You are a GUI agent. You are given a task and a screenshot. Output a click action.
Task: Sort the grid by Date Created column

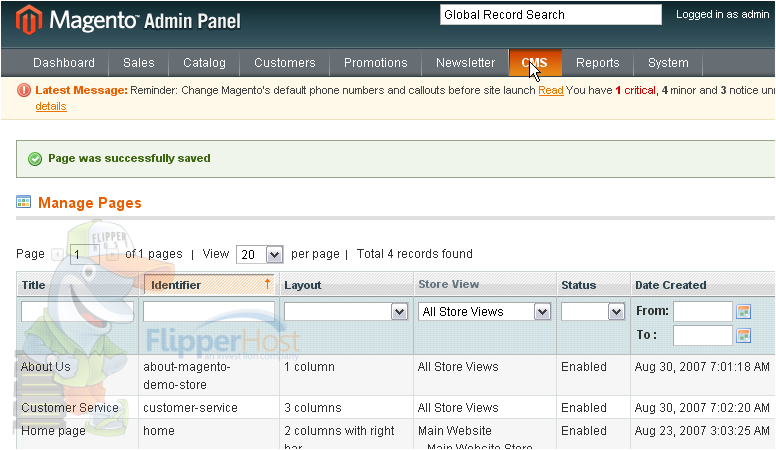(x=671, y=285)
